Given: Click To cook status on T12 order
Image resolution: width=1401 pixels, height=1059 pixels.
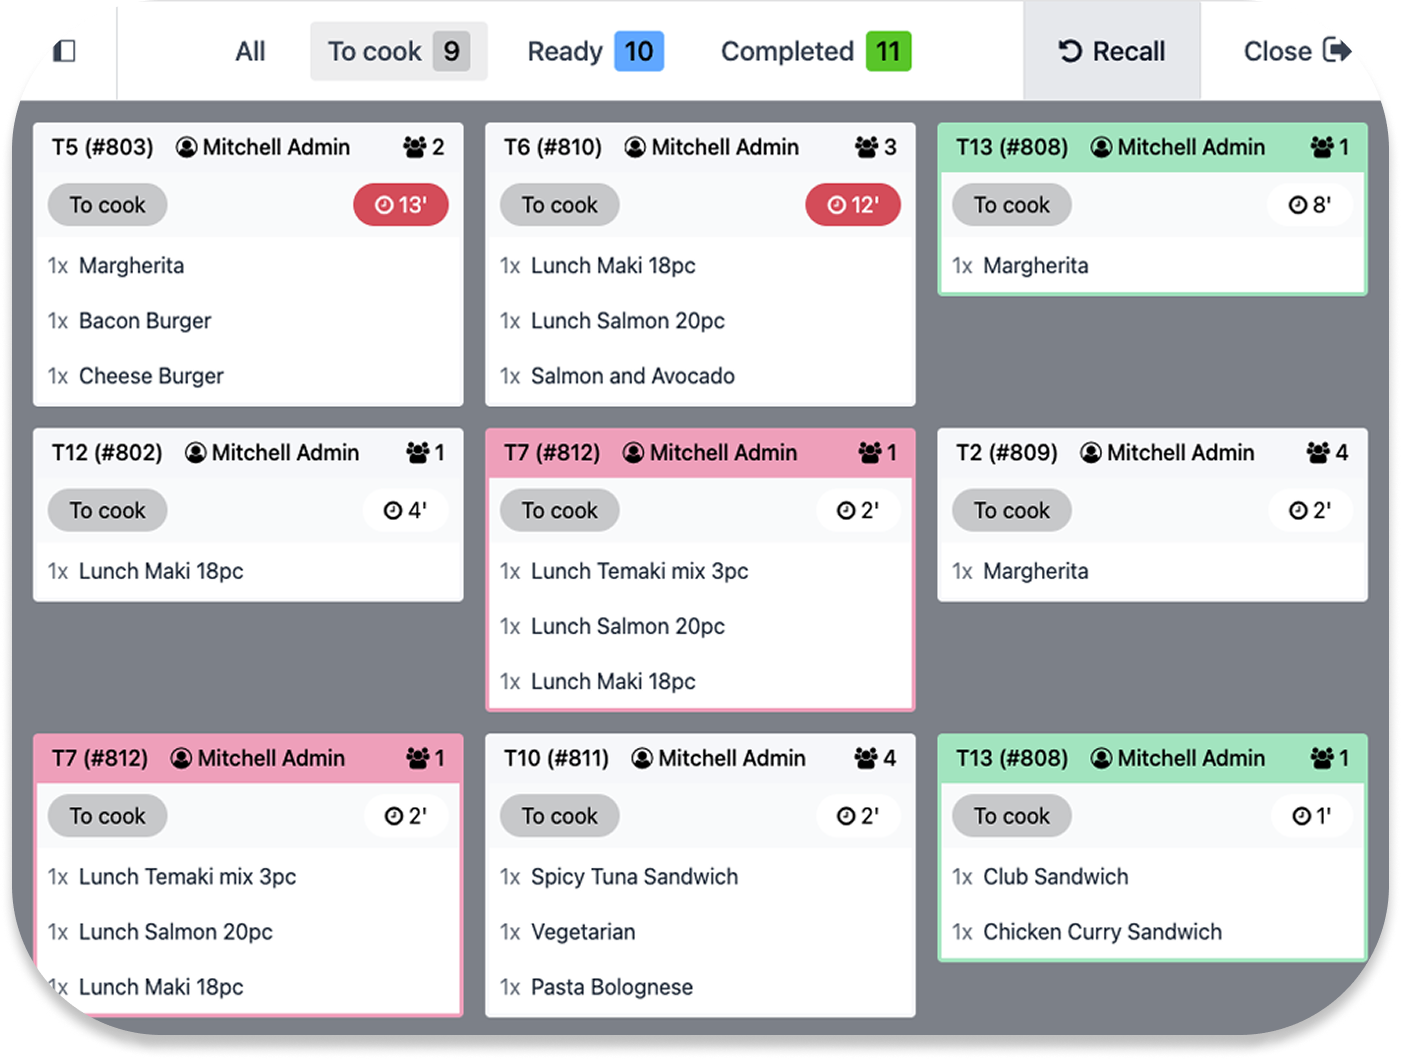Looking at the screenshot, I should pyautogui.click(x=107, y=510).
